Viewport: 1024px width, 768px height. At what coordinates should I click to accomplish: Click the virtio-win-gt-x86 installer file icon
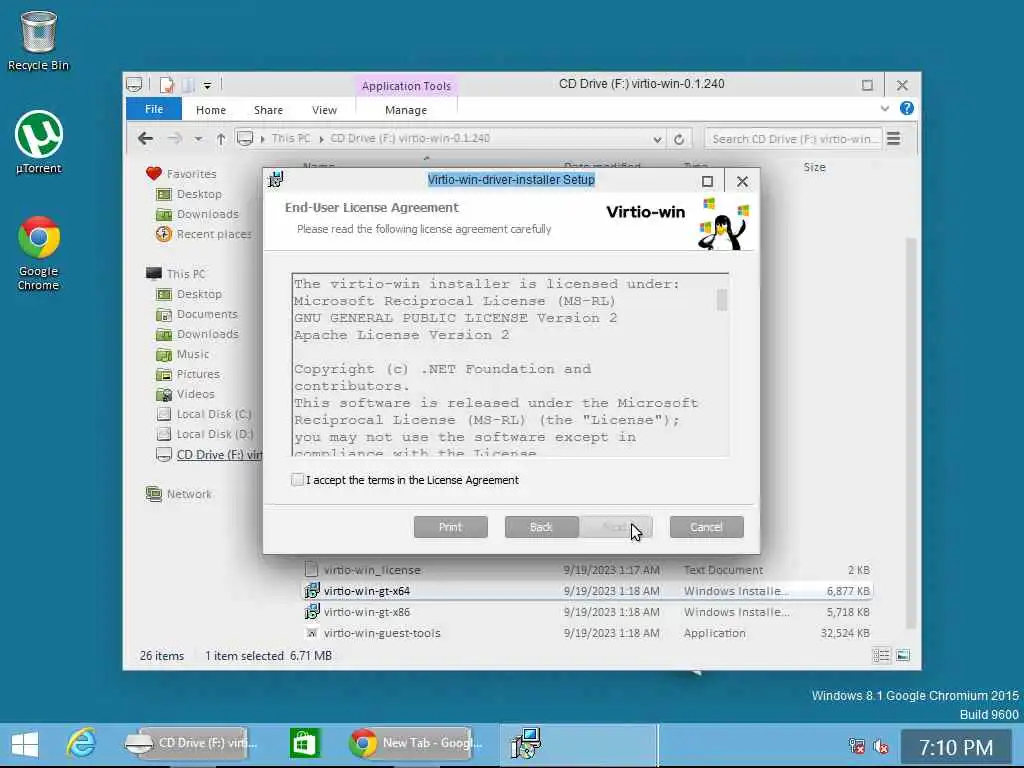tap(312, 612)
